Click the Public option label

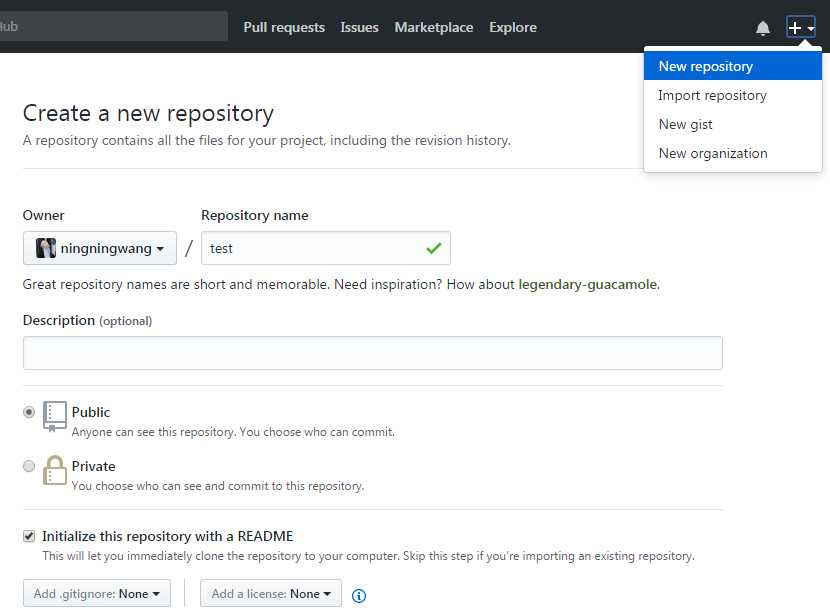91,412
